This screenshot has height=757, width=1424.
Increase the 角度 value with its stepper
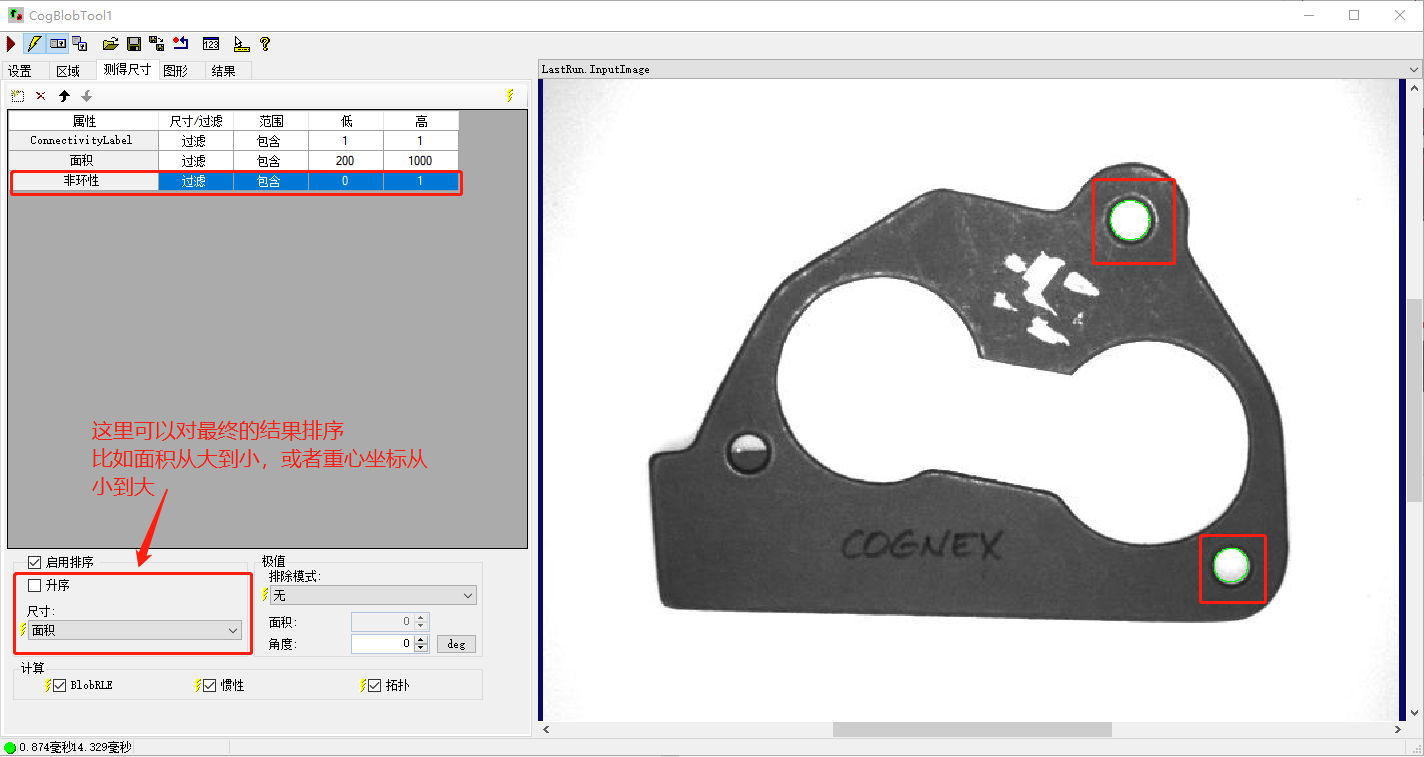[421, 638]
